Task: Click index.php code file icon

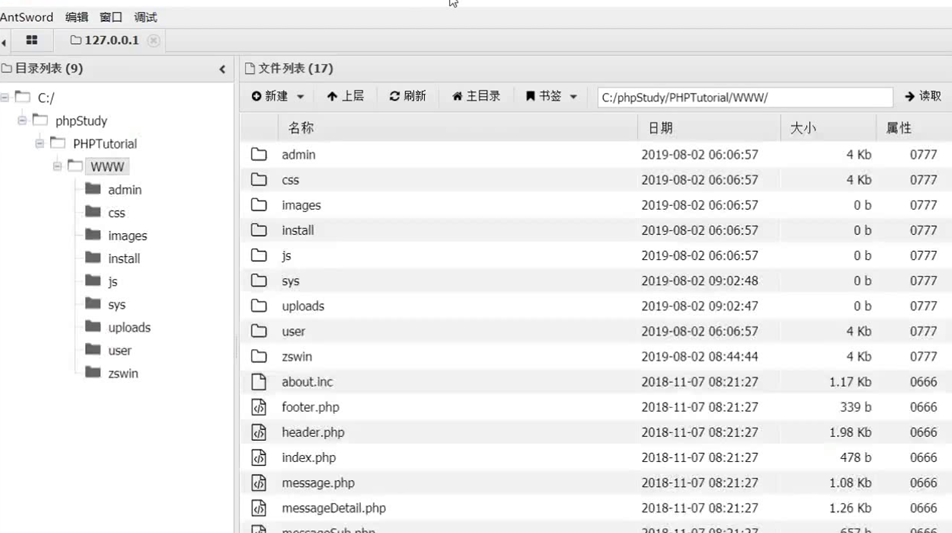Action: pos(259,457)
